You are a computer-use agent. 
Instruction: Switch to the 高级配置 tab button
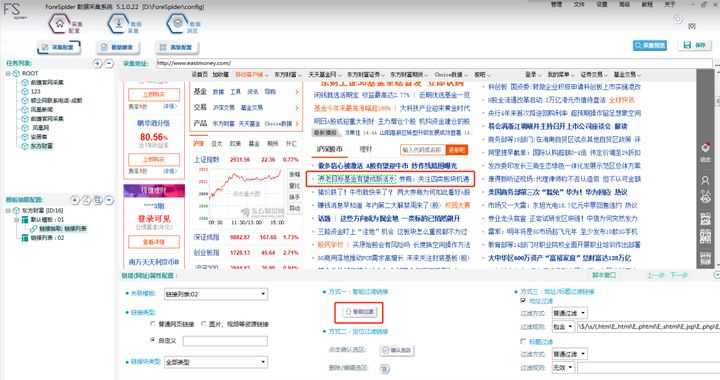(x=176, y=47)
